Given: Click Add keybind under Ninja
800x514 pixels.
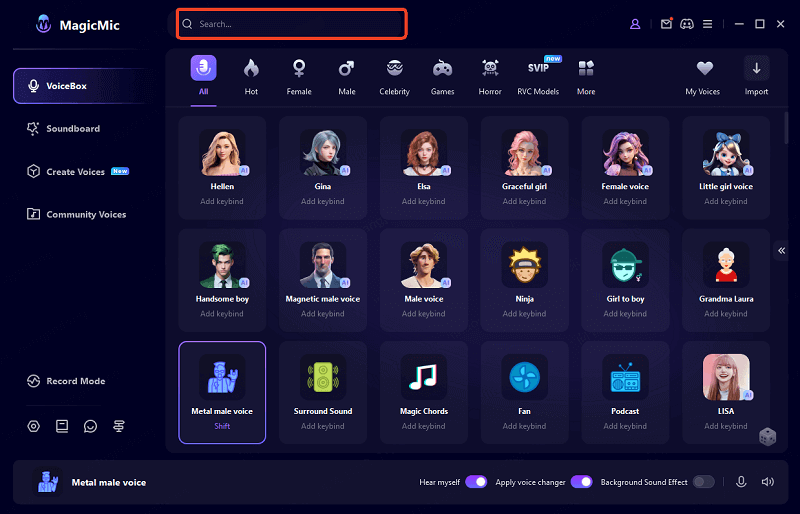Looking at the screenshot, I should click(x=524, y=313).
